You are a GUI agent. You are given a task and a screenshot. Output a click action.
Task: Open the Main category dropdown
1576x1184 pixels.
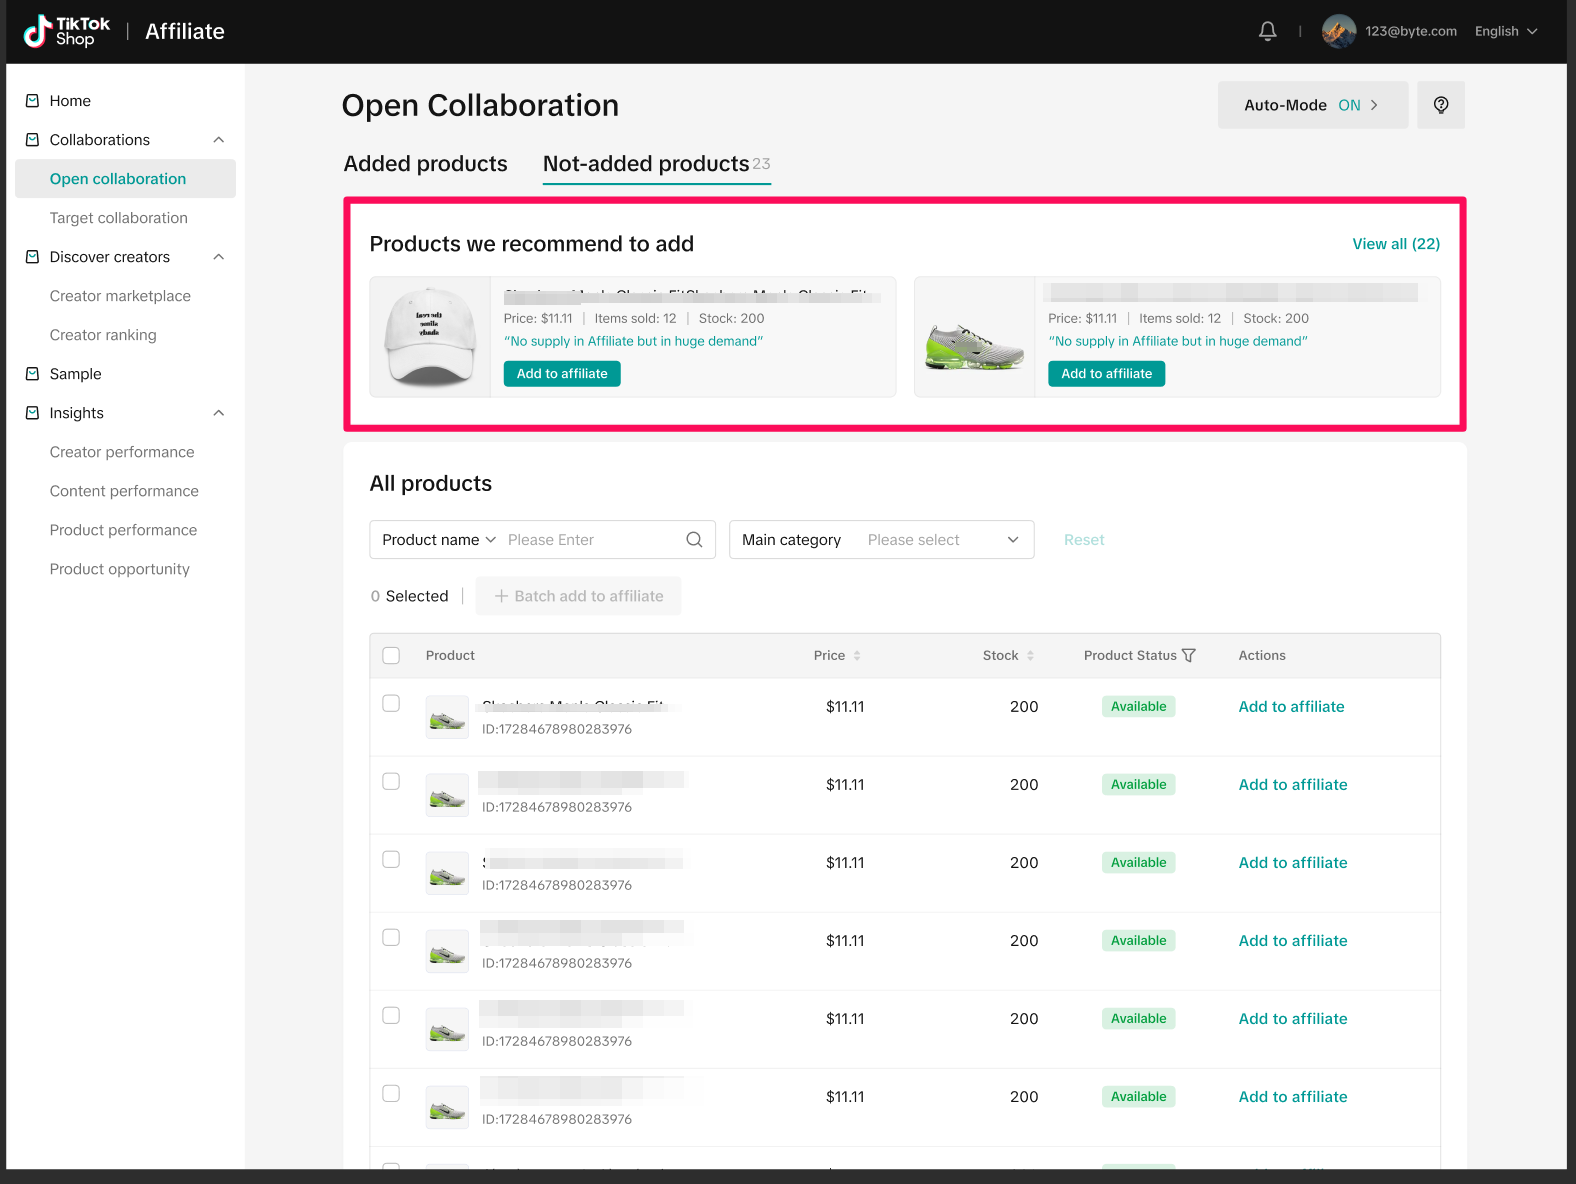pyautogui.click(x=881, y=540)
